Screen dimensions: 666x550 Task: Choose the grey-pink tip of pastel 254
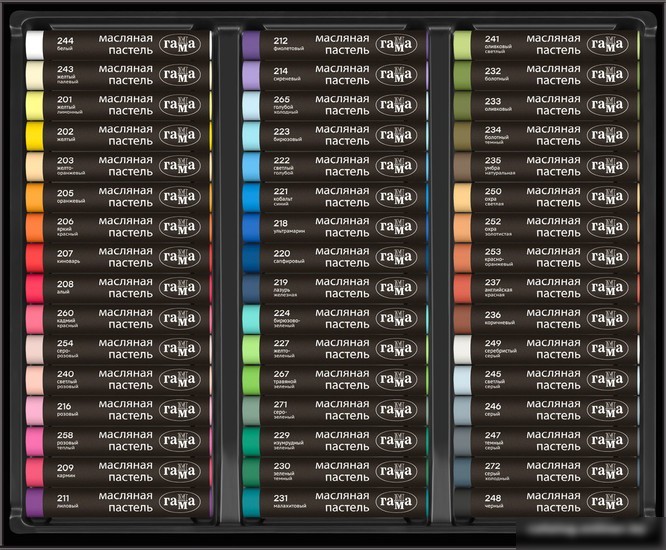click(34, 350)
